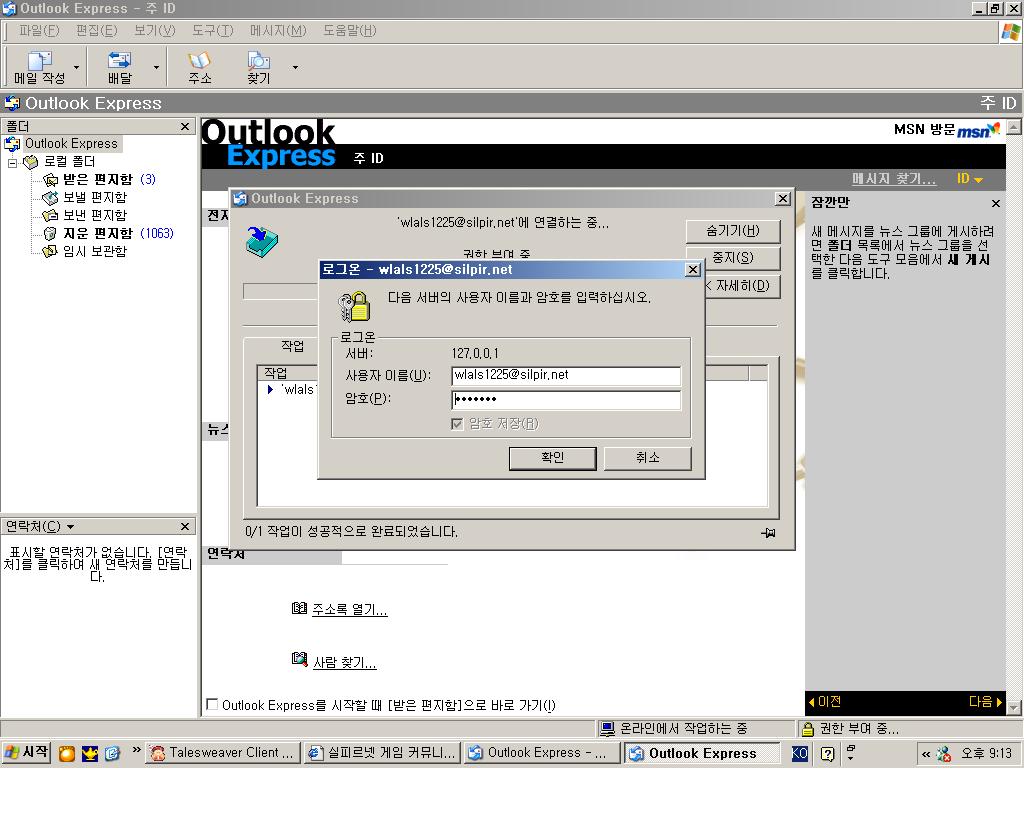
Task: Click the 암호 password input field
Action: point(566,400)
